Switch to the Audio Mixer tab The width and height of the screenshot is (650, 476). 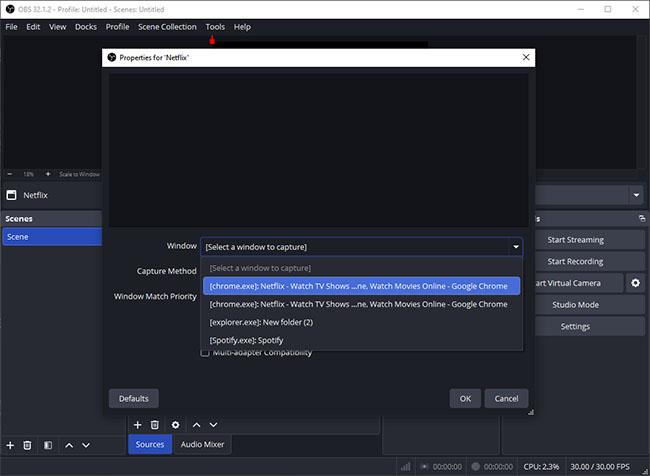coord(203,444)
